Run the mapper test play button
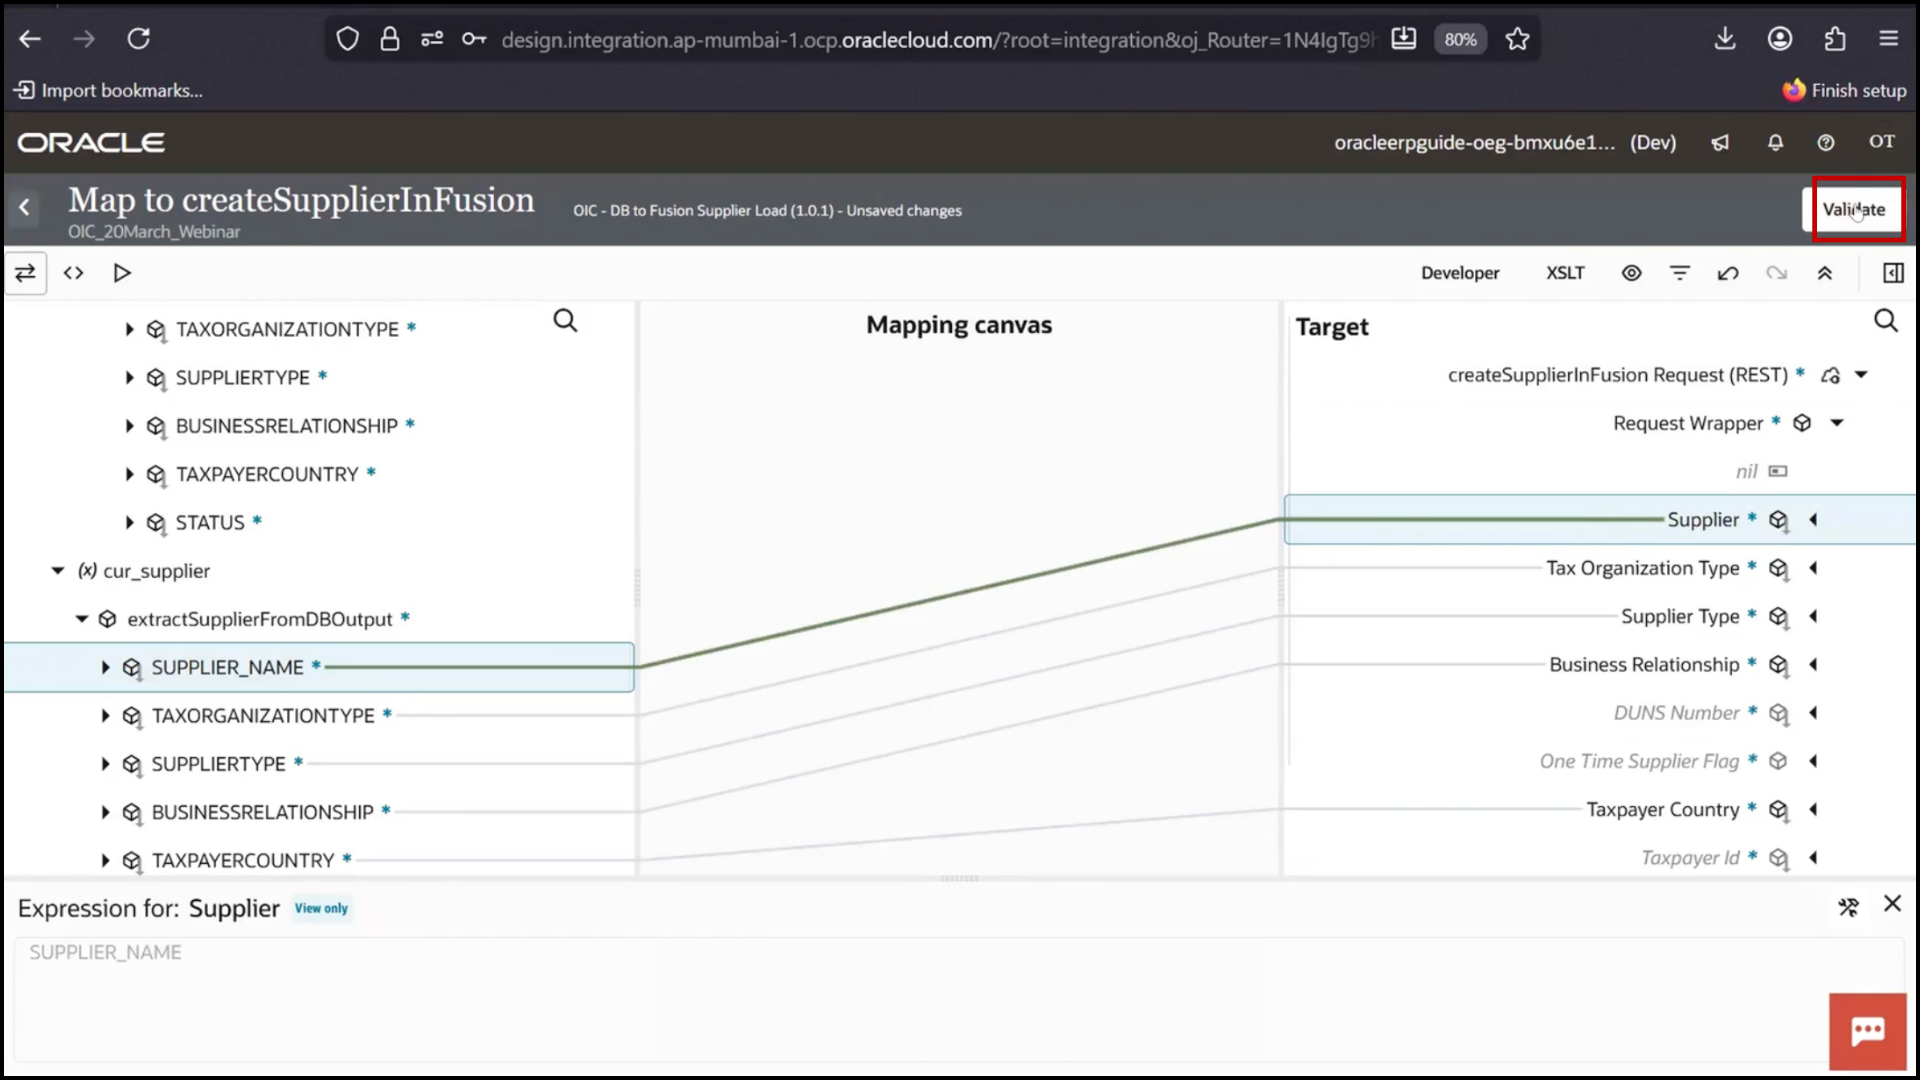 point(122,273)
